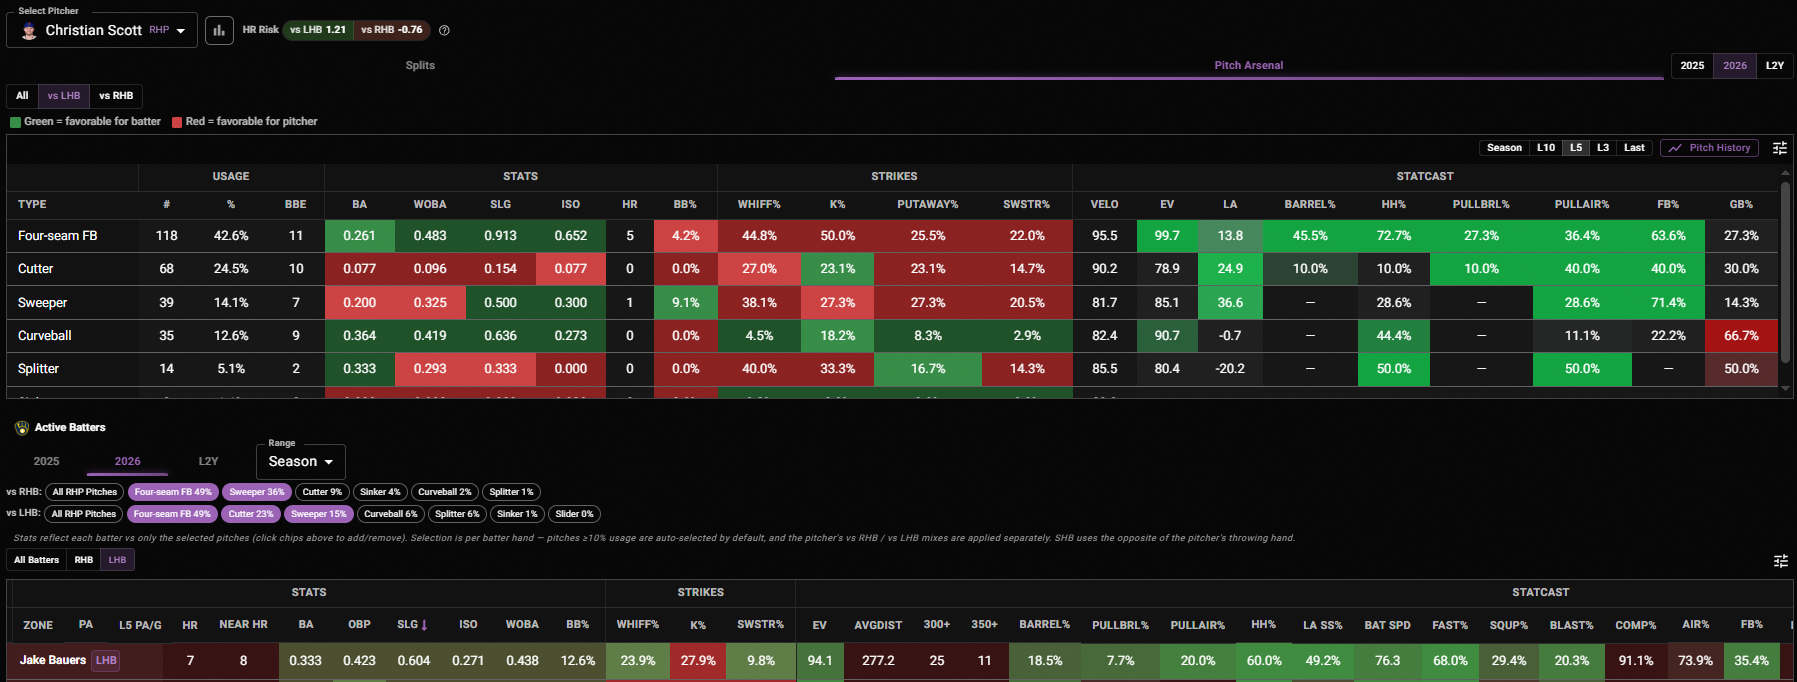
Task: Toggle the Cutter 23% vs LHB chip
Action: click(251, 514)
